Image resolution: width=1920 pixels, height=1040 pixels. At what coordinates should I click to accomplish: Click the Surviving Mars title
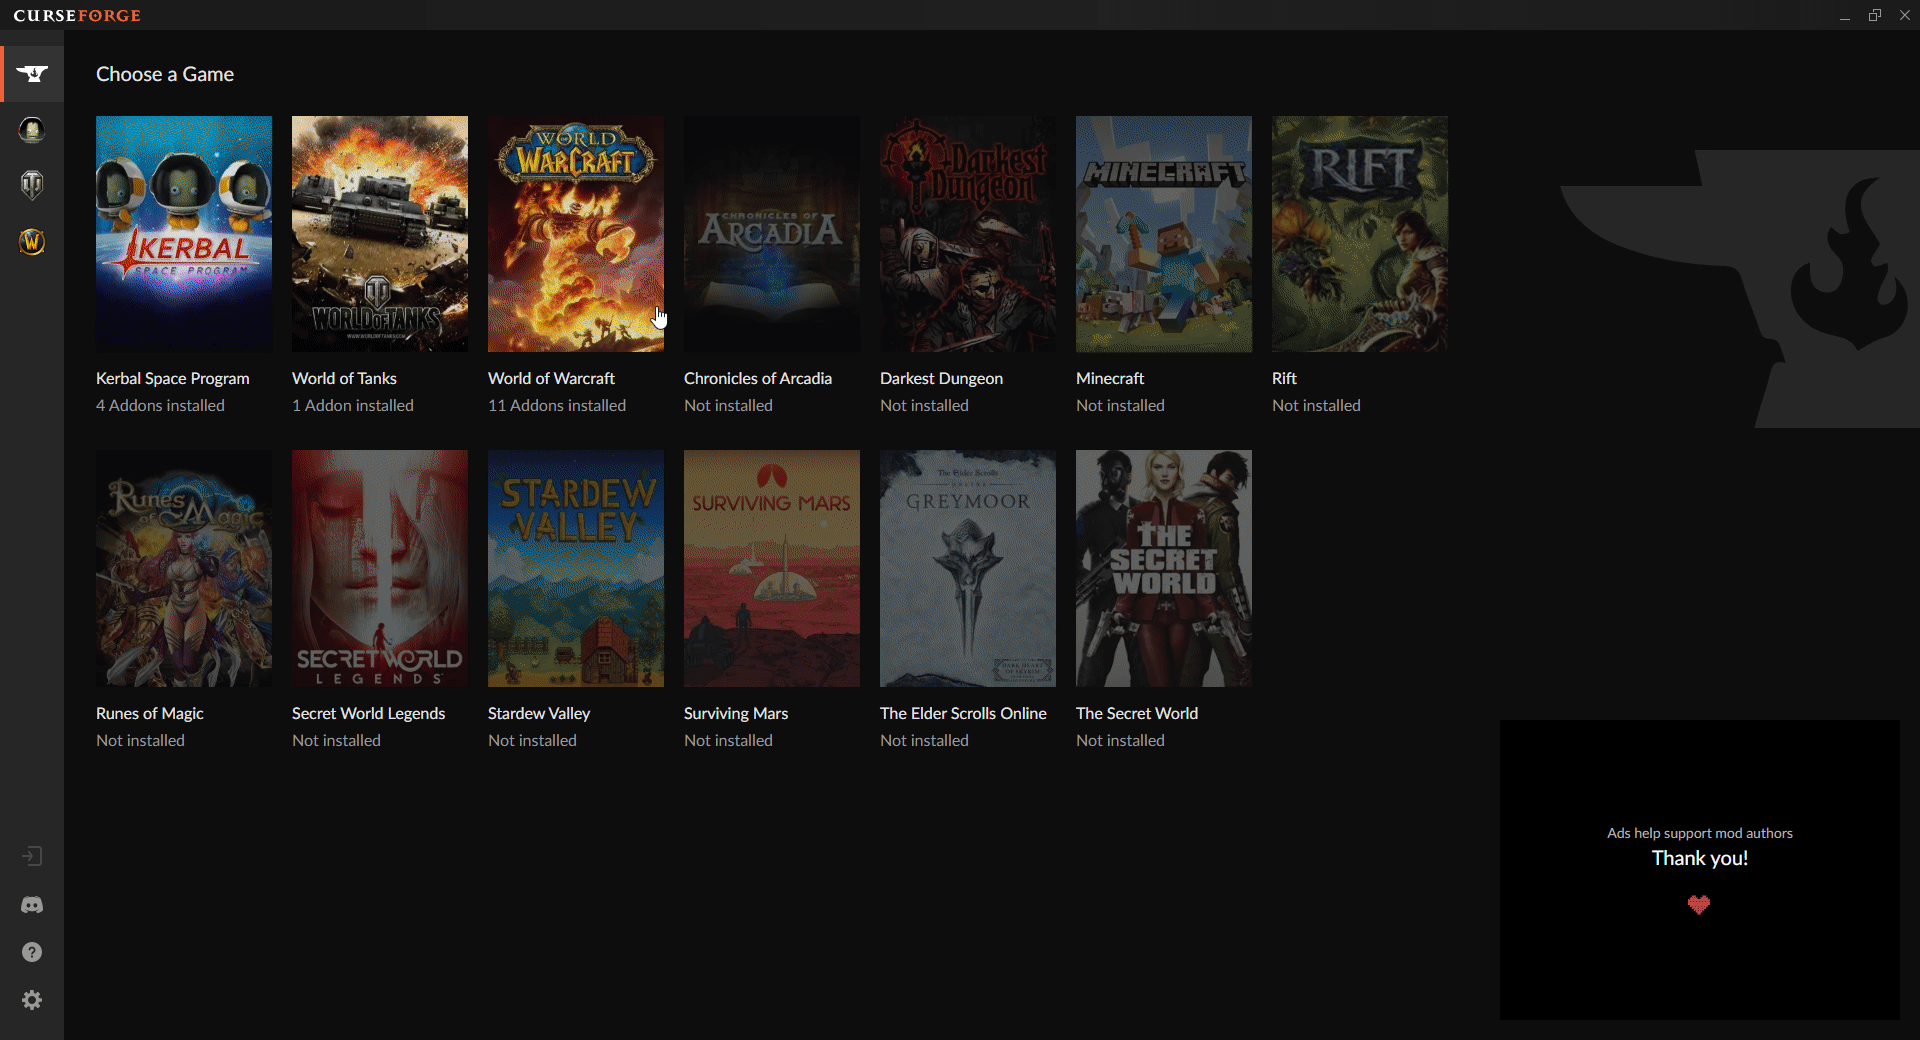(x=736, y=714)
